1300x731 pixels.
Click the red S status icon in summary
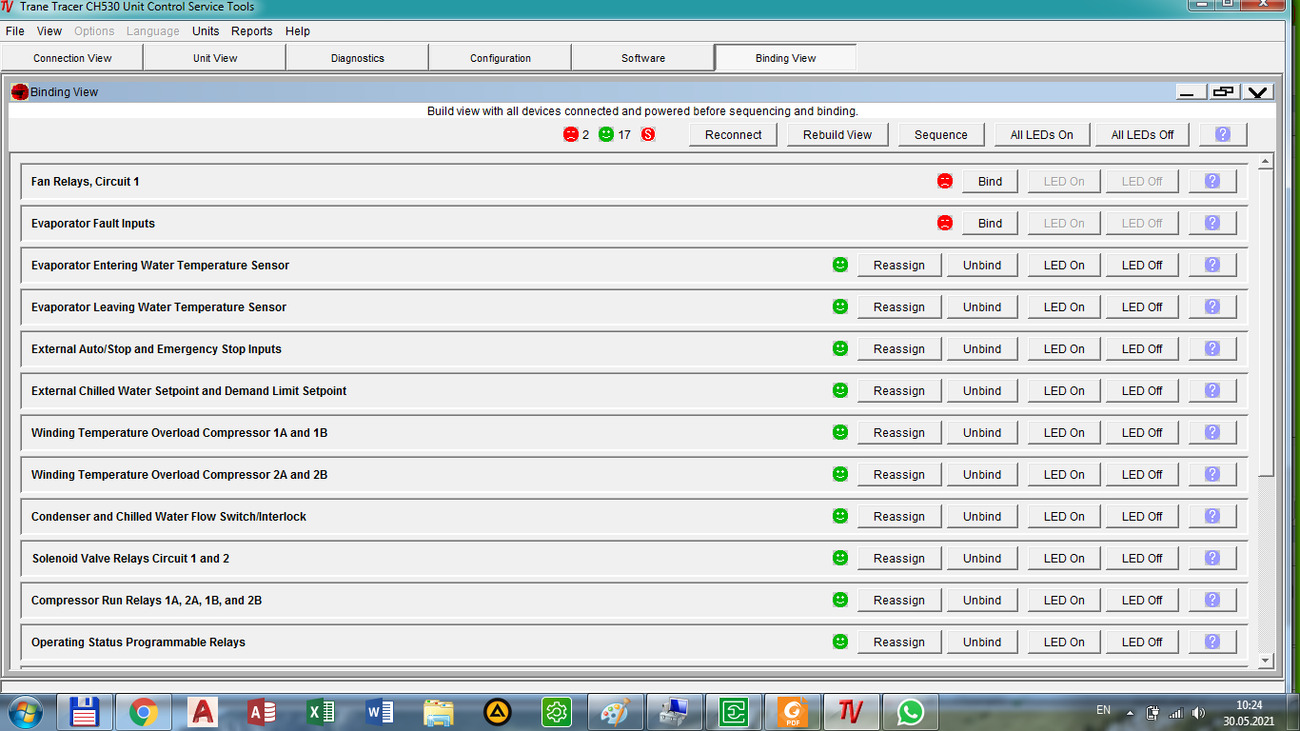point(648,134)
